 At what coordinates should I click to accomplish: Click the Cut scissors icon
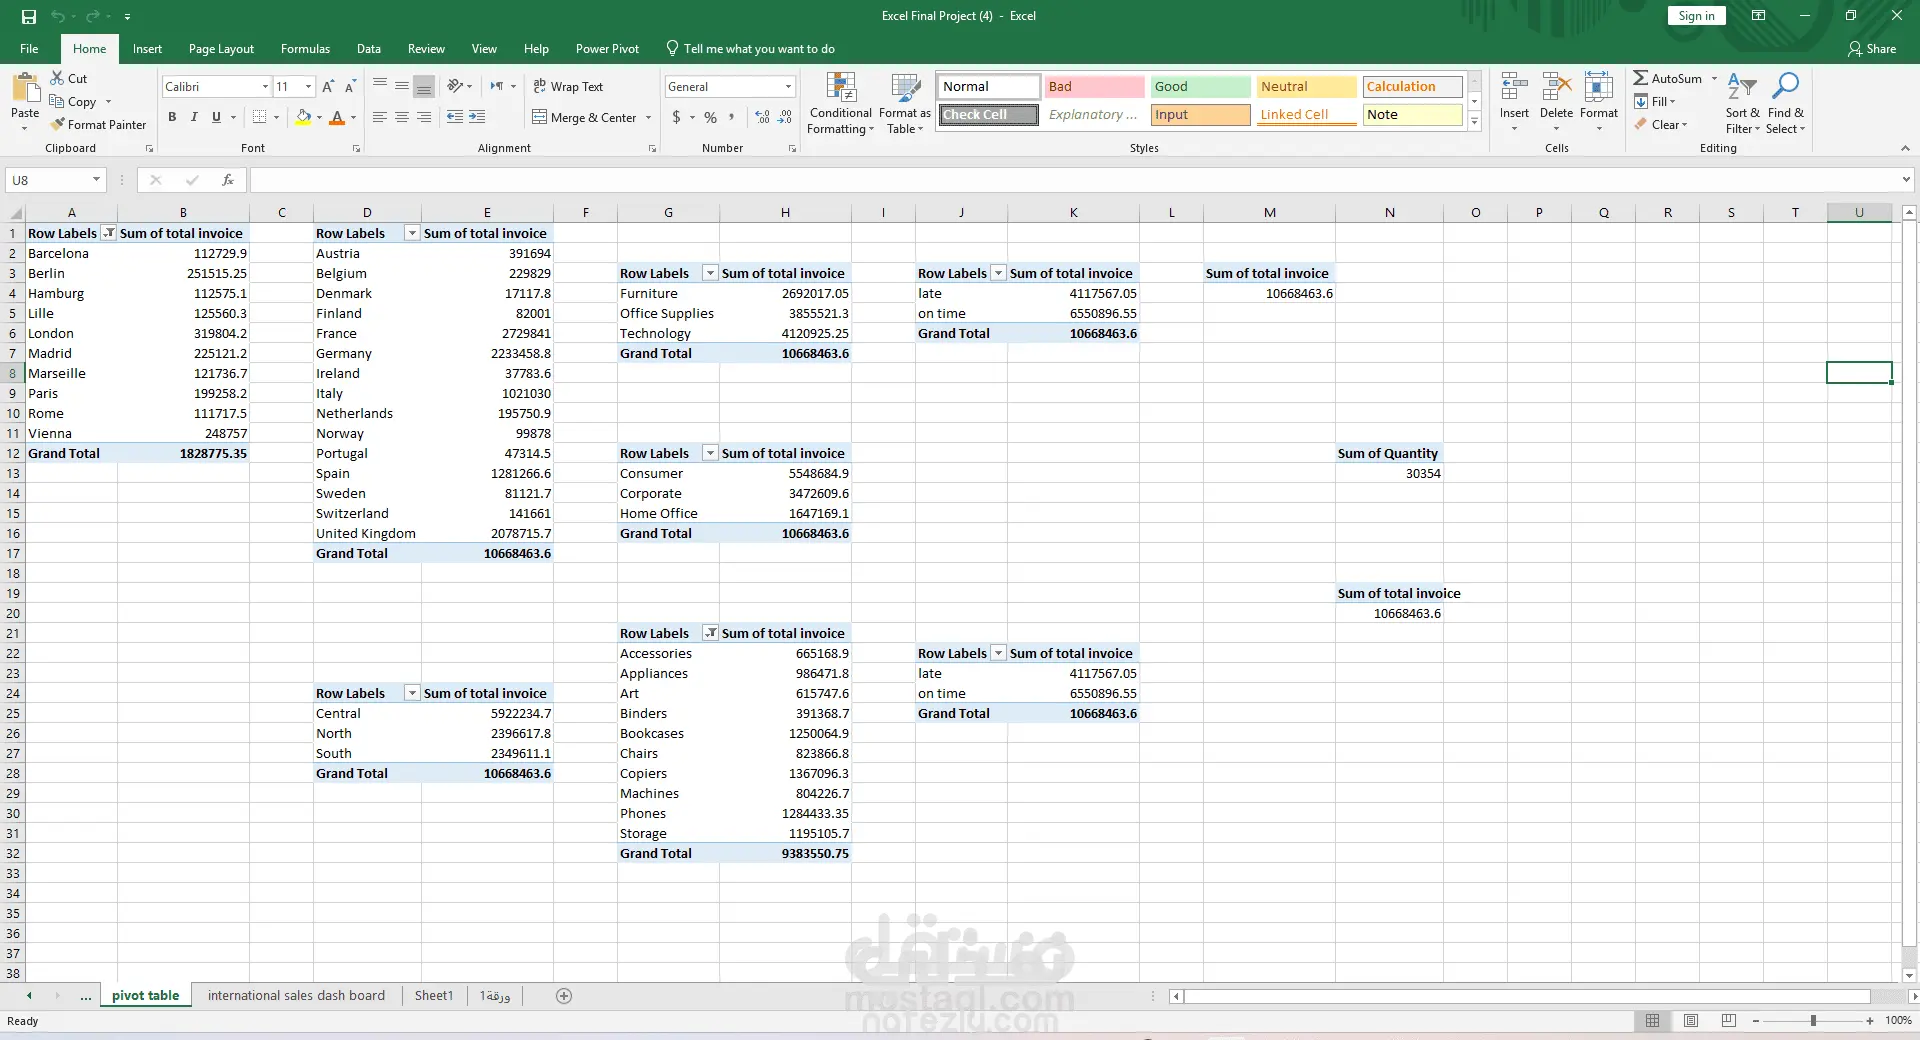pos(57,78)
